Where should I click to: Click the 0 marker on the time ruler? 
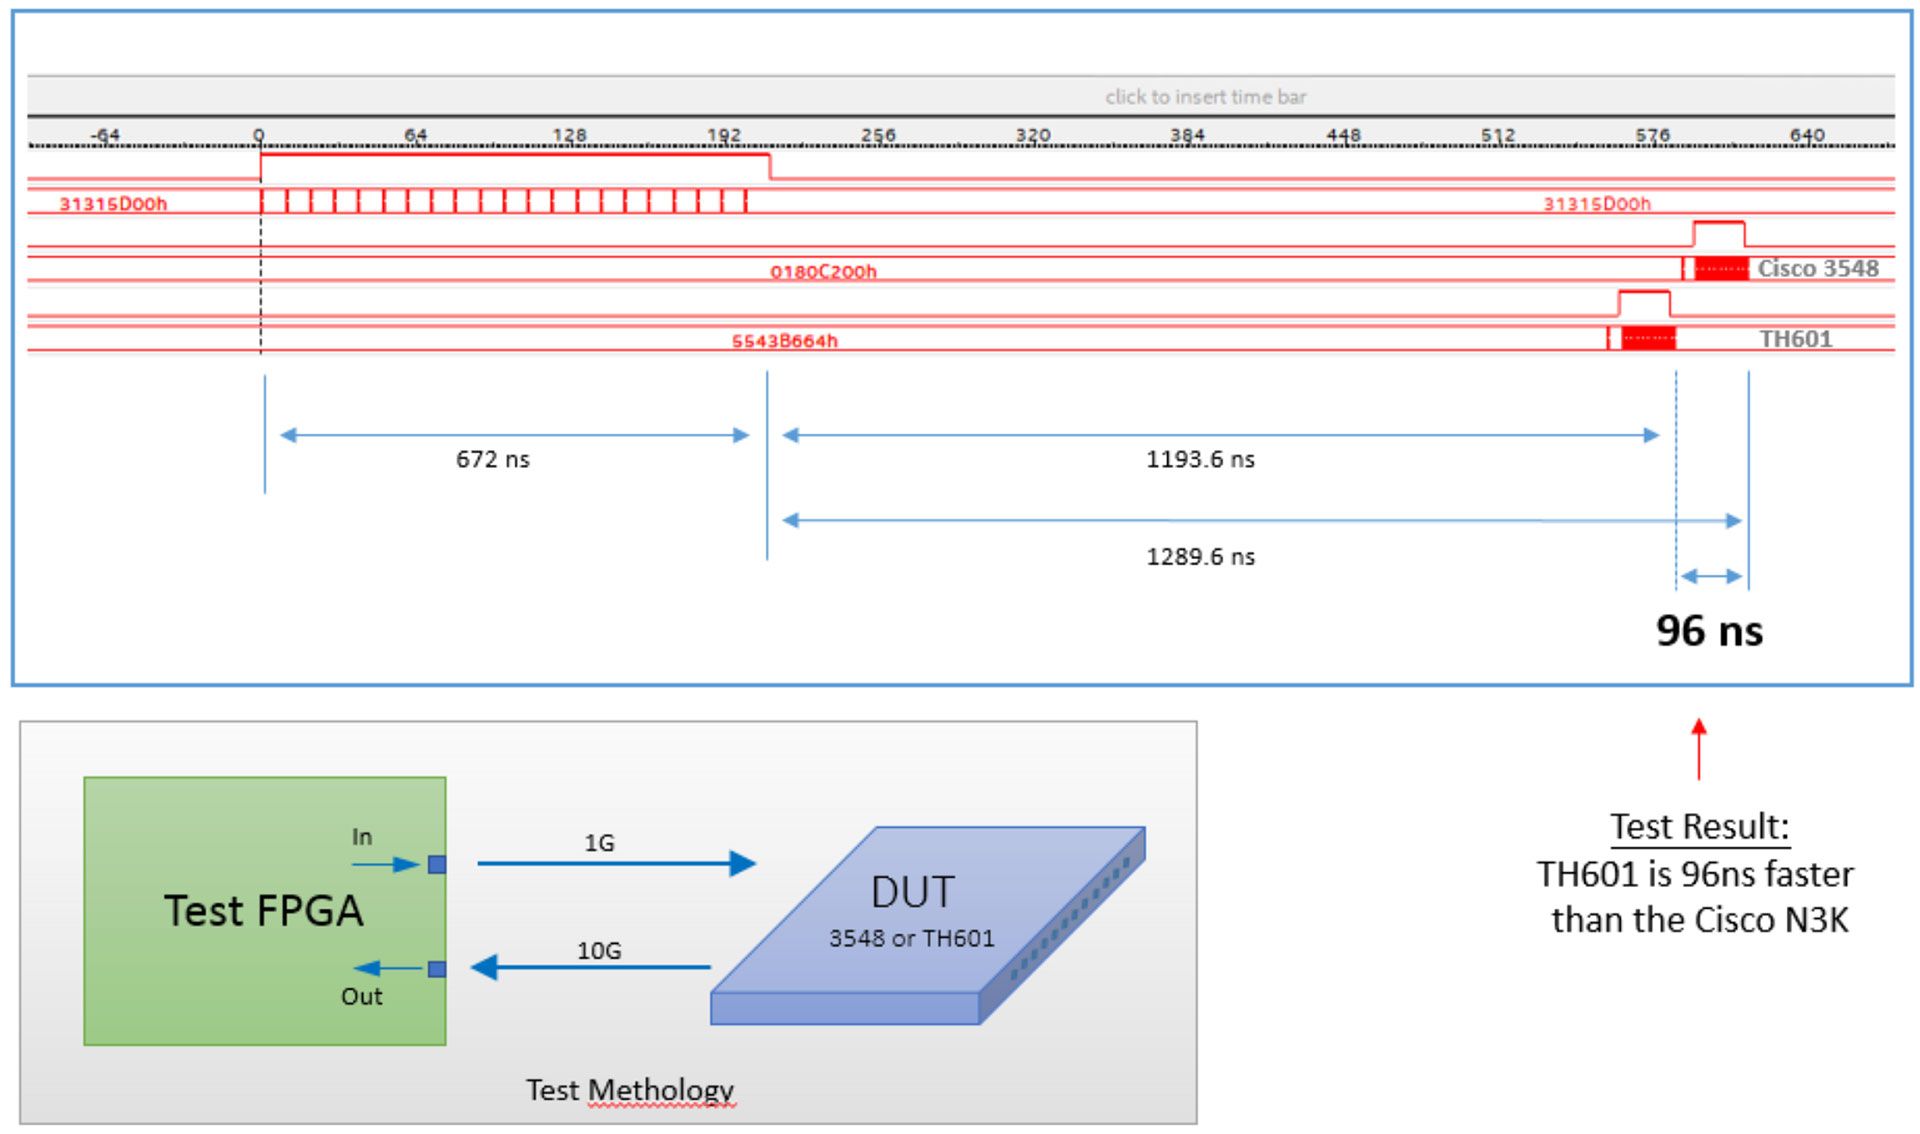pos(259,135)
